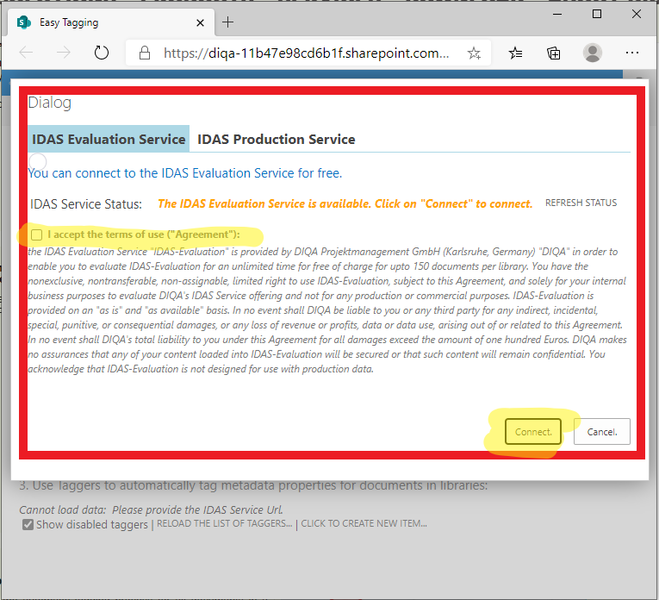Toggle Show disabled taggers checkbox
659x600 pixels.
(x=28, y=524)
